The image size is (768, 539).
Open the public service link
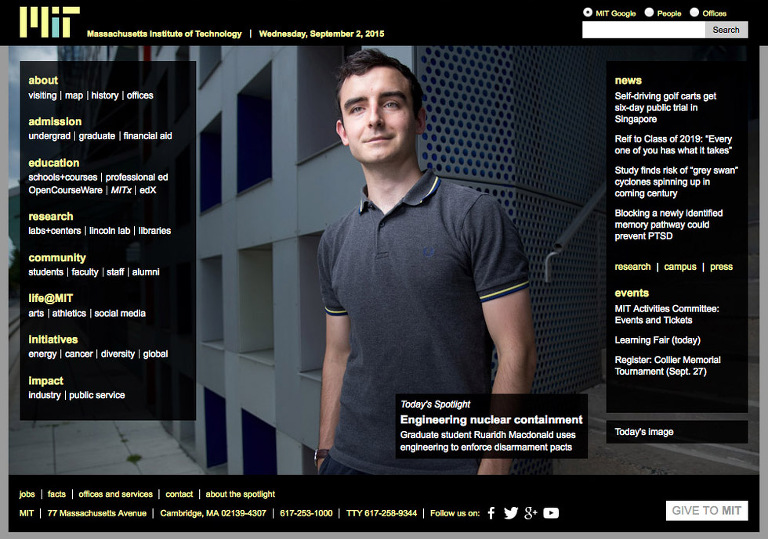97,395
